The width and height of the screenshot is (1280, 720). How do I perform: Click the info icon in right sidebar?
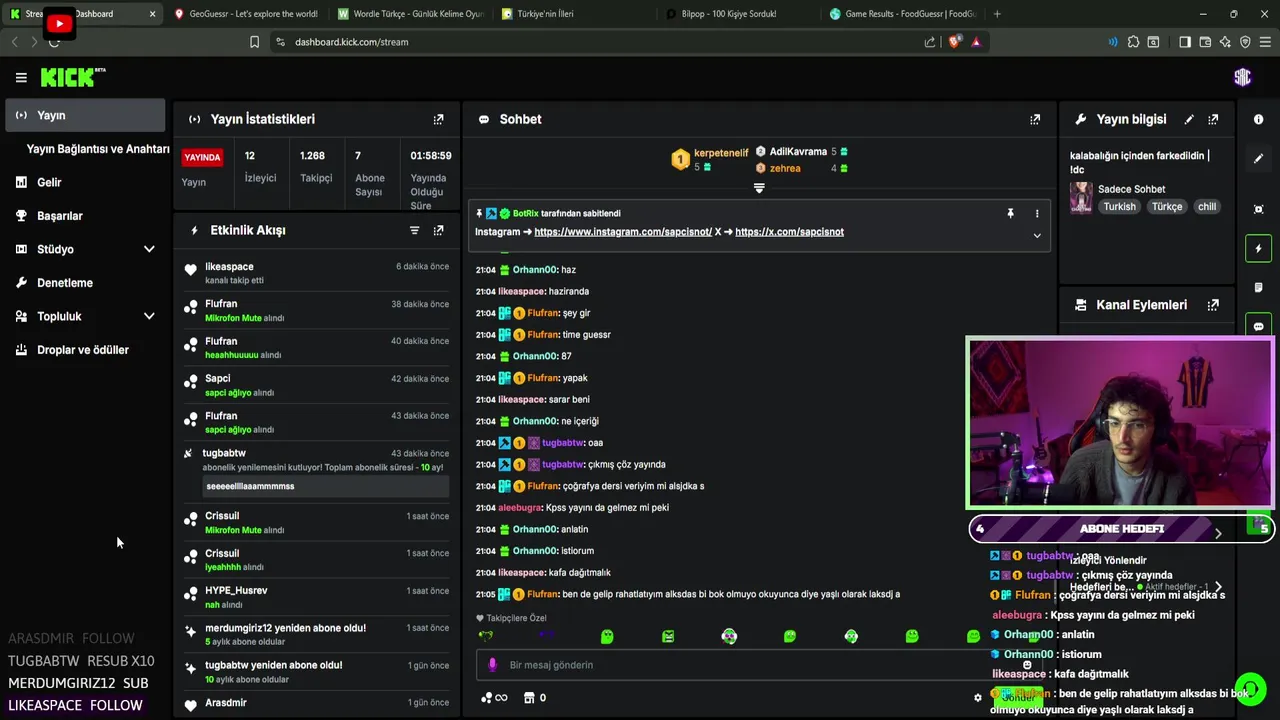[1258, 119]
